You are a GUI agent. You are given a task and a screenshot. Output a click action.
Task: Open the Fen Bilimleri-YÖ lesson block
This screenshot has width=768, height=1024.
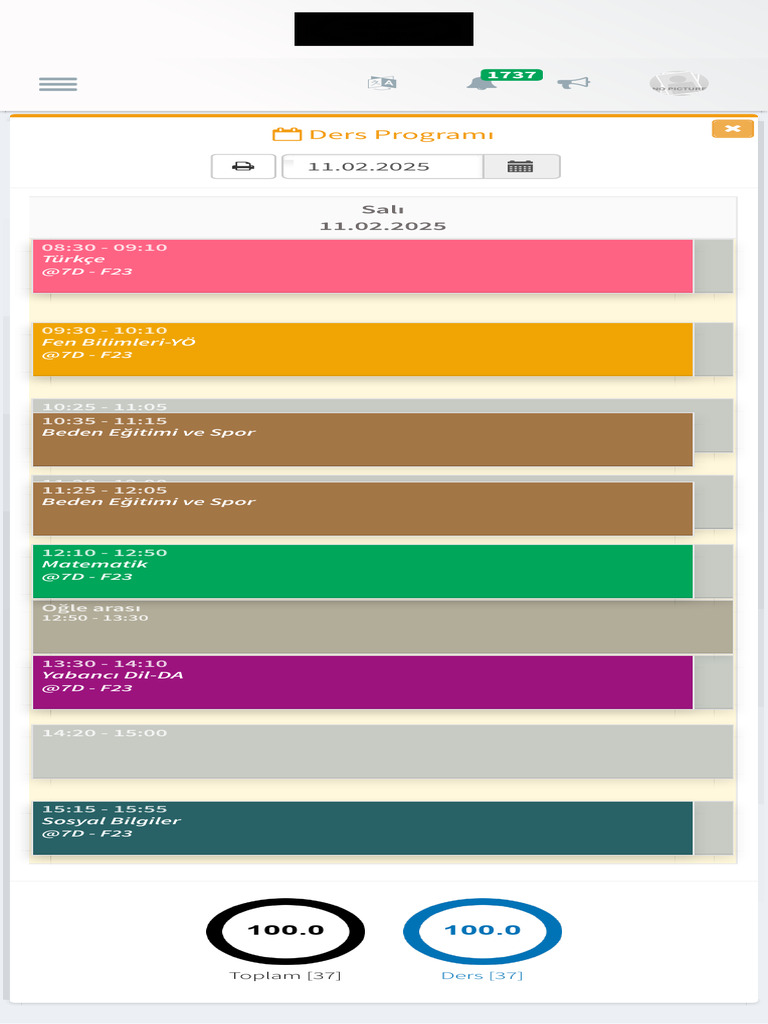[362, 349]
